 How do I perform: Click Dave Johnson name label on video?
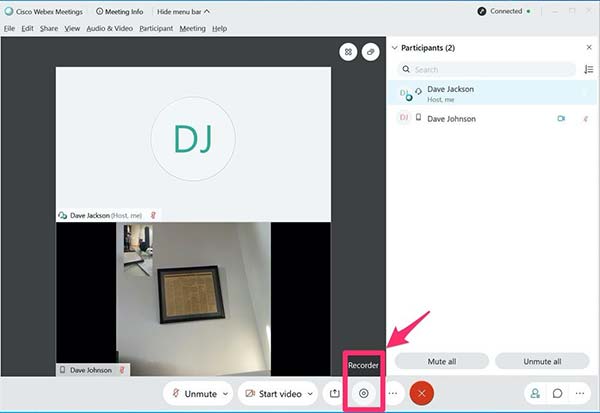tap(91, 370)
